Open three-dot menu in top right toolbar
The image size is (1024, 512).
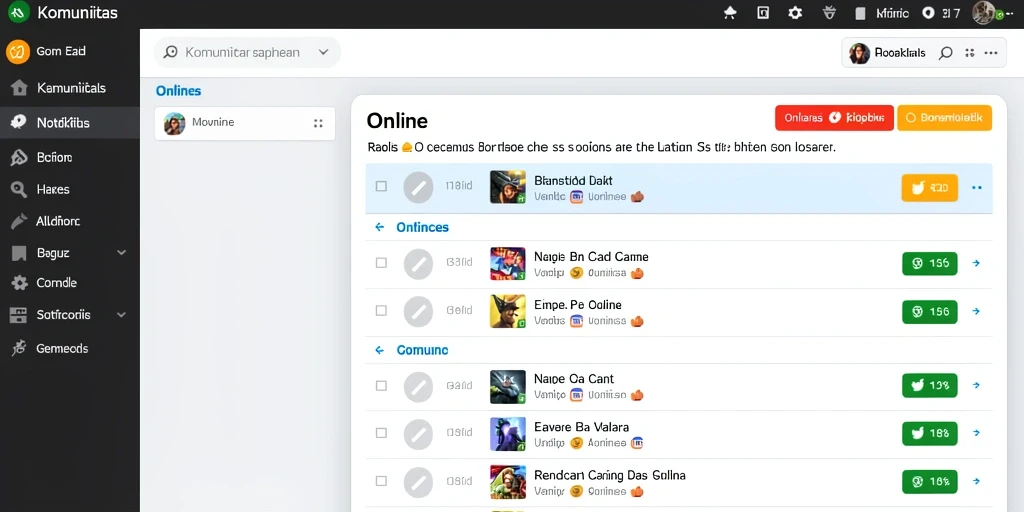(x=991, y=53)
